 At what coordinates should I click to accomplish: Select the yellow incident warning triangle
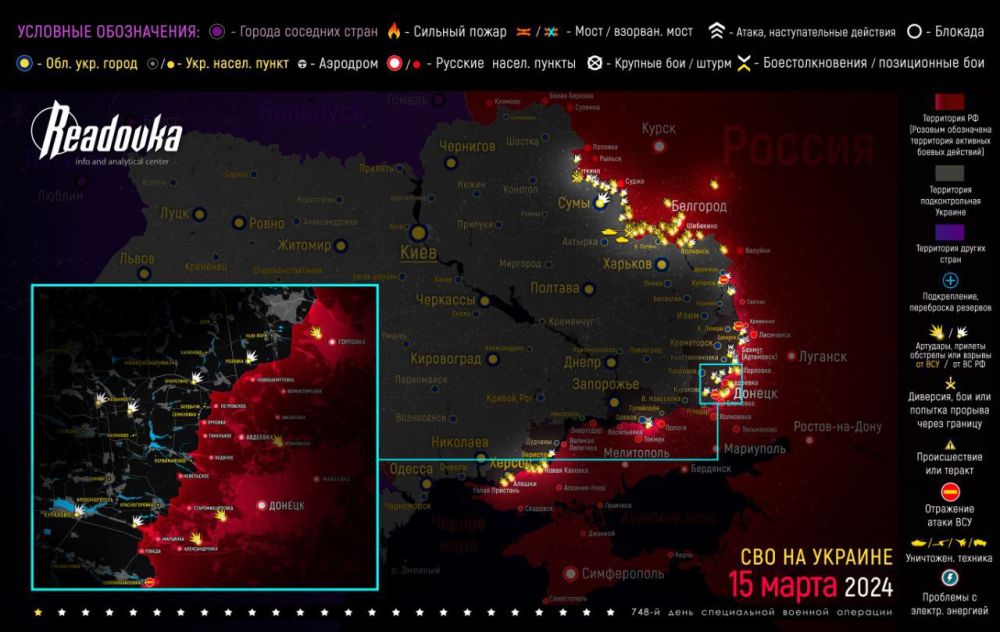950,446
